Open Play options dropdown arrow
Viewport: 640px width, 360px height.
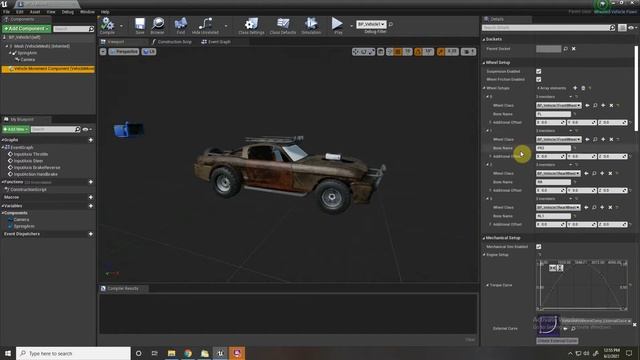point(351,26)
